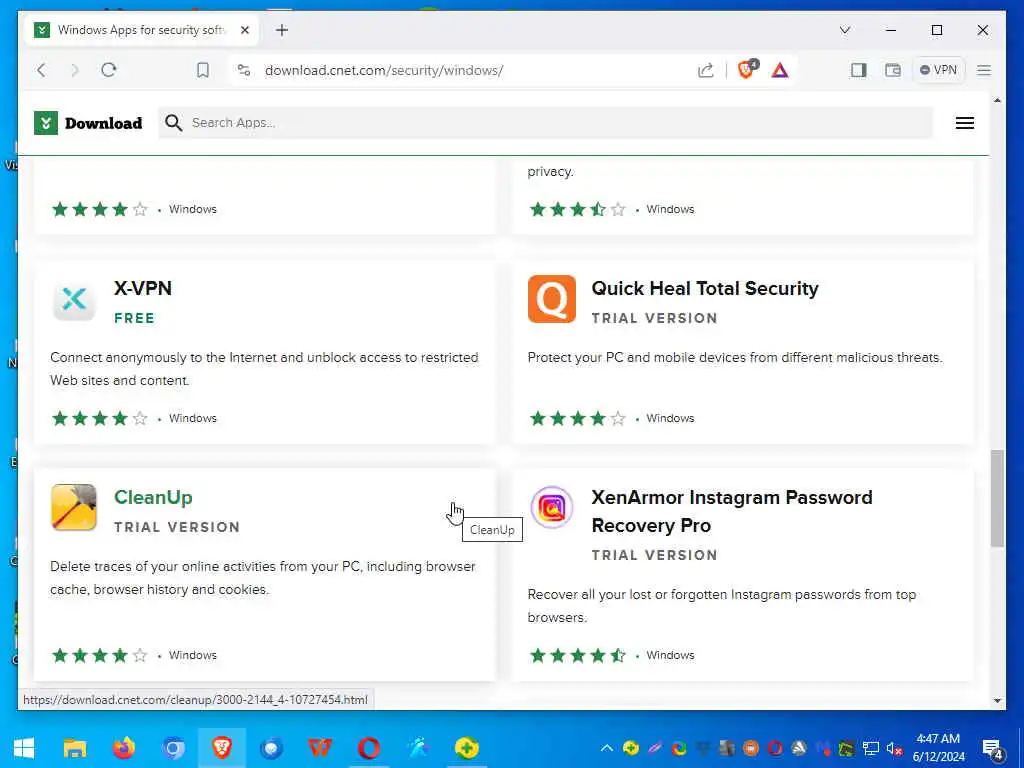The image size is (1024, 768).
Task: Click the CleanUp description text
Action: (263, 578)
